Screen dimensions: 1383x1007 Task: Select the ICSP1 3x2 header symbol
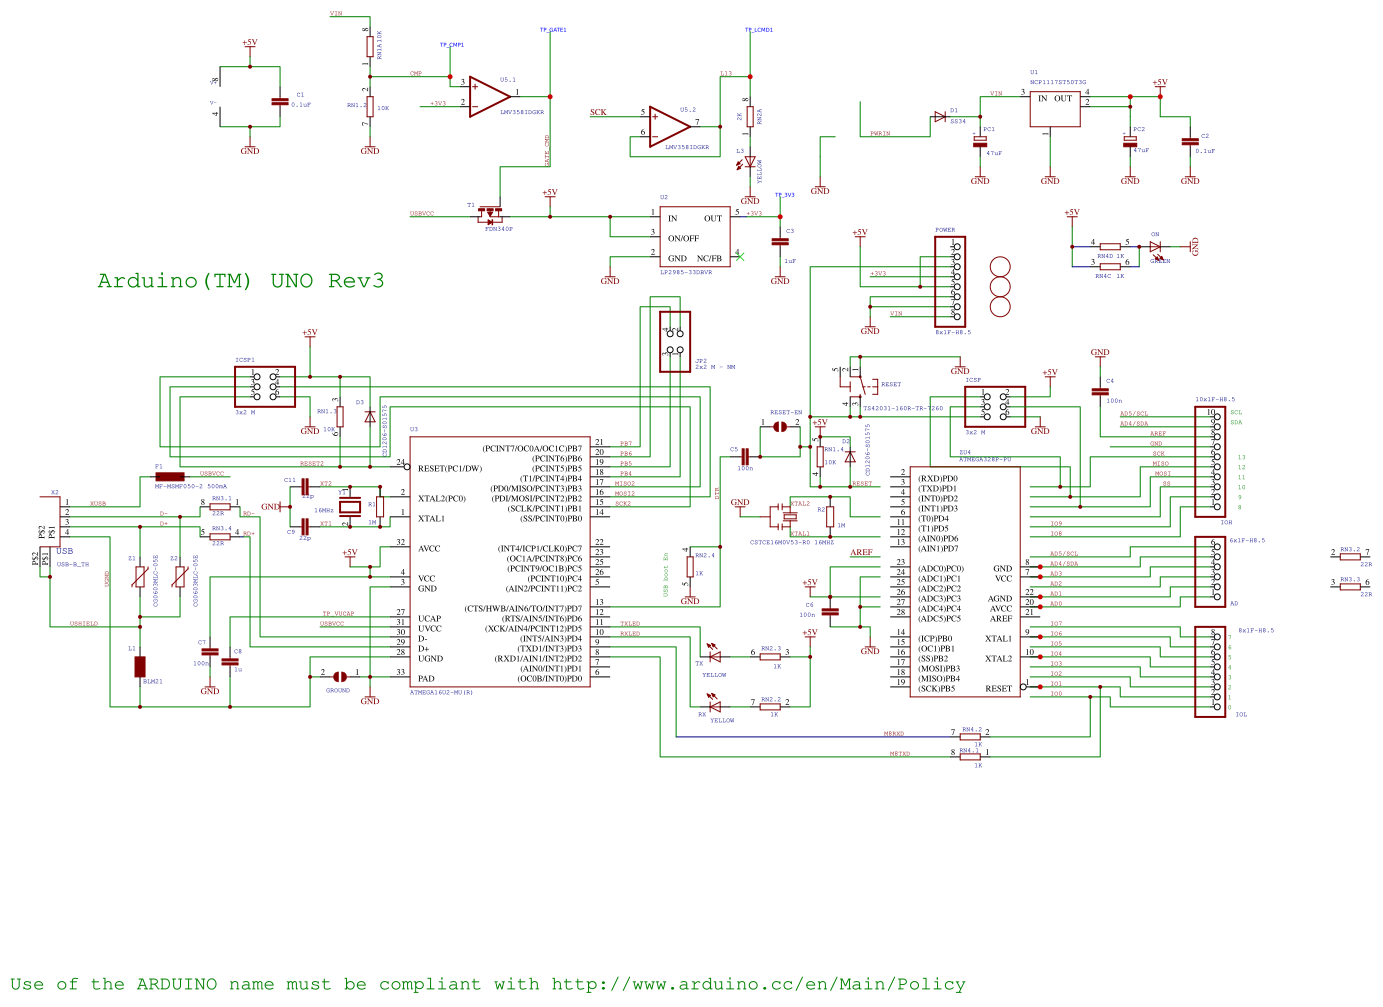coord(265,387)
